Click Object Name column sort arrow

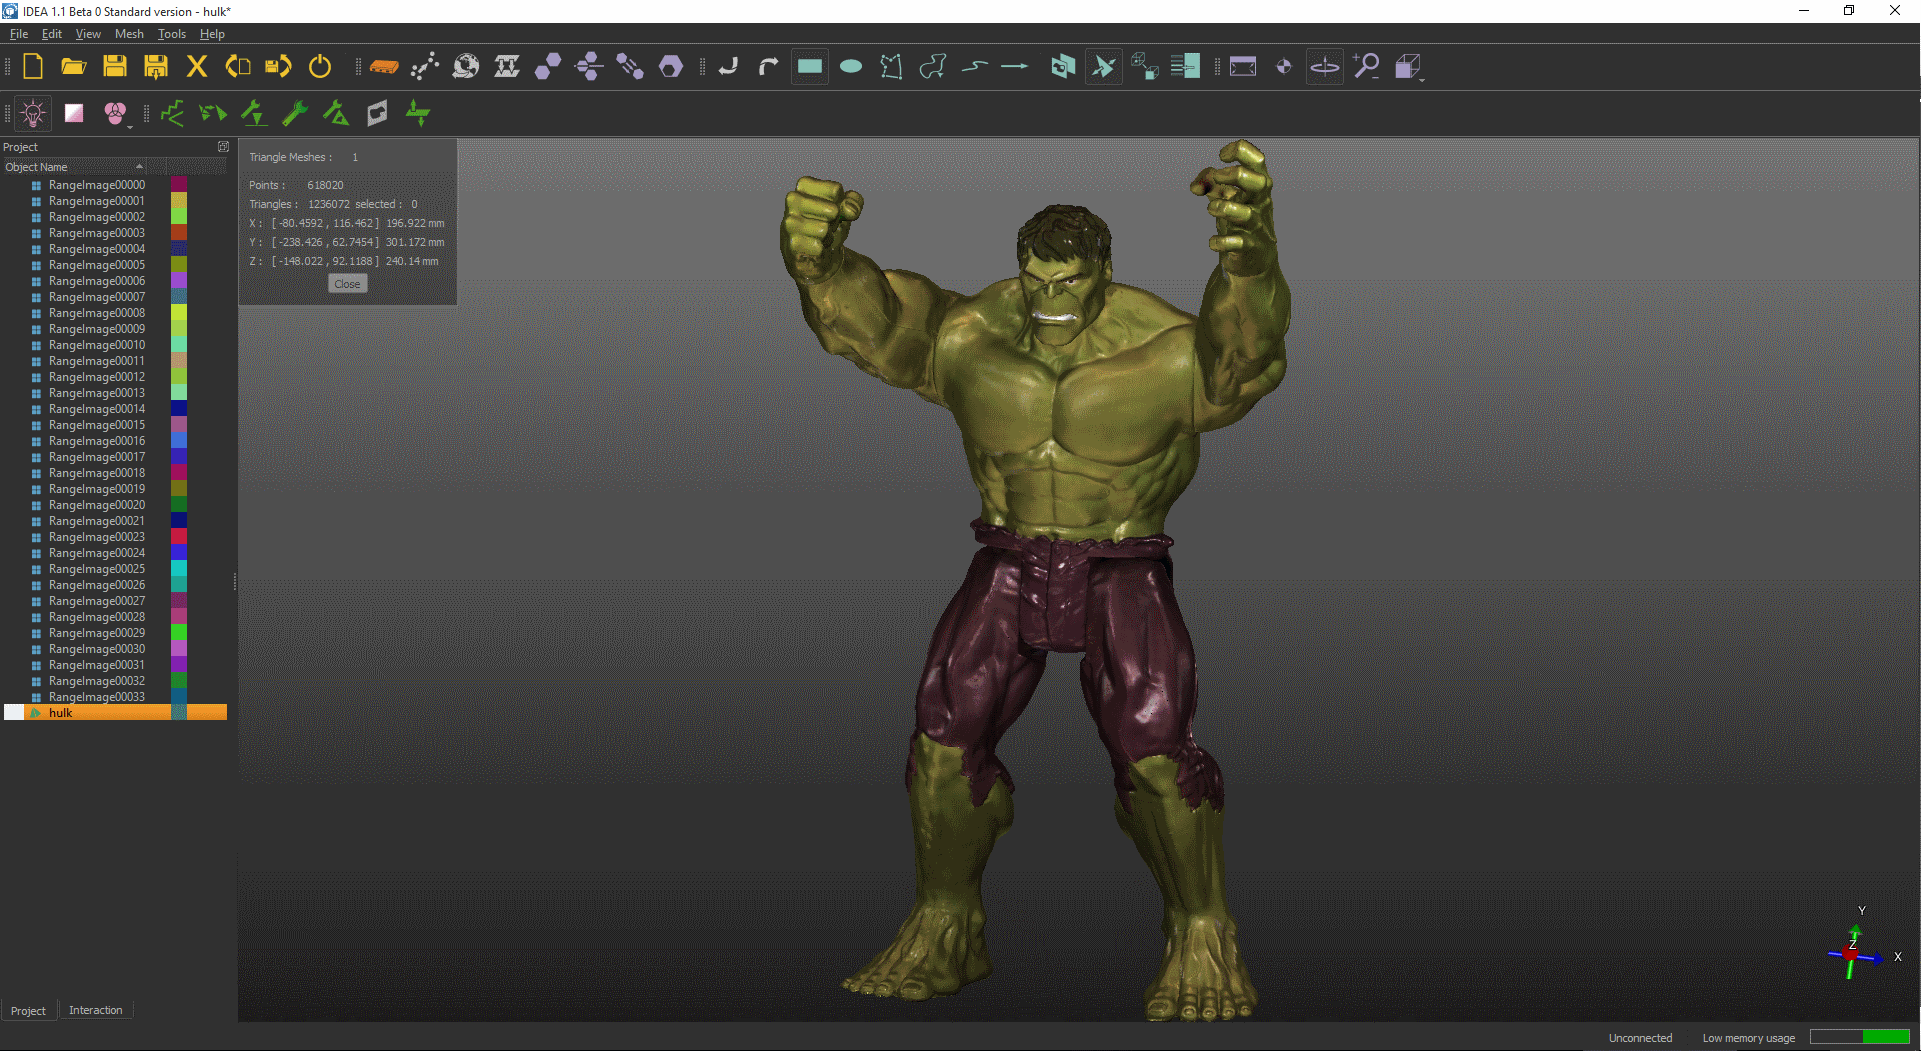point(139,167)
